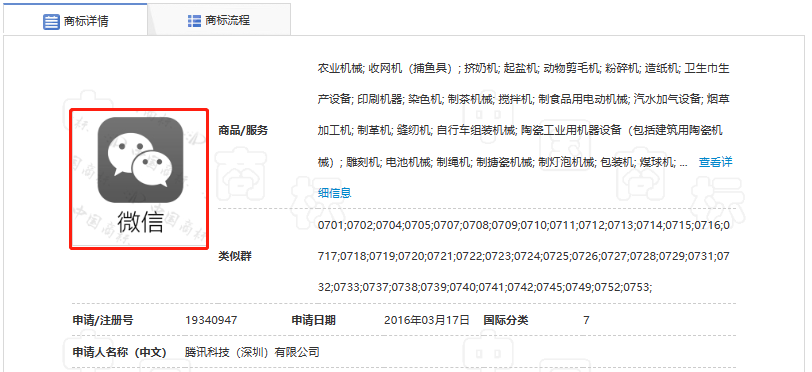812x372 pixels.
Task: Click the goods line starting 农业机械
Action: [524, 68]
